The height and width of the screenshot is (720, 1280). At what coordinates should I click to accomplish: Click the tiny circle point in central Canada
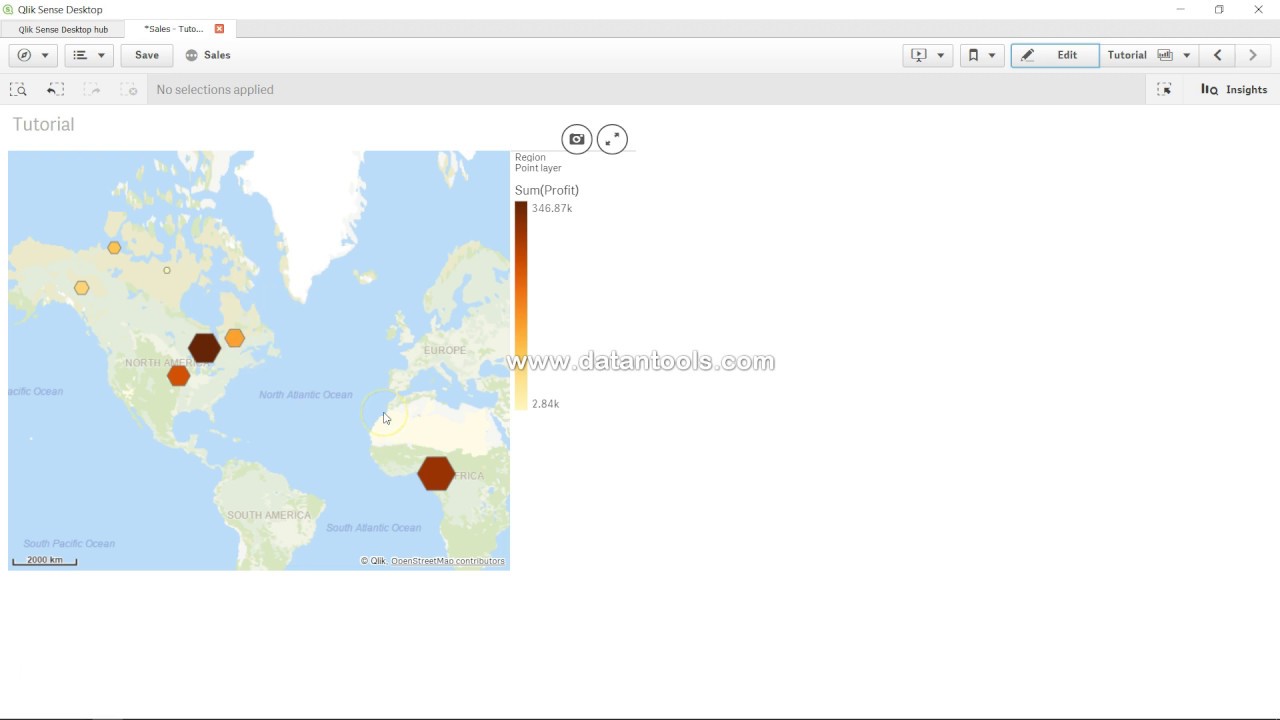167,270
